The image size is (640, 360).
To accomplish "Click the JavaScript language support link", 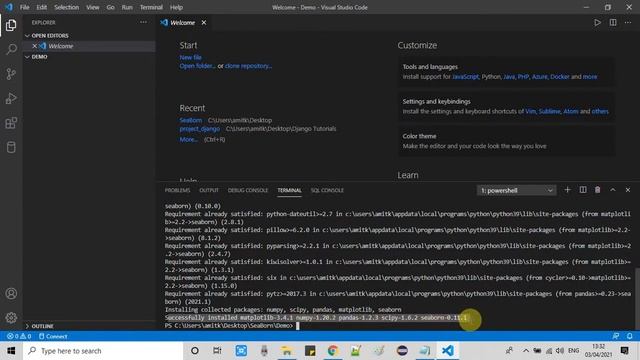I will [465, 77].
